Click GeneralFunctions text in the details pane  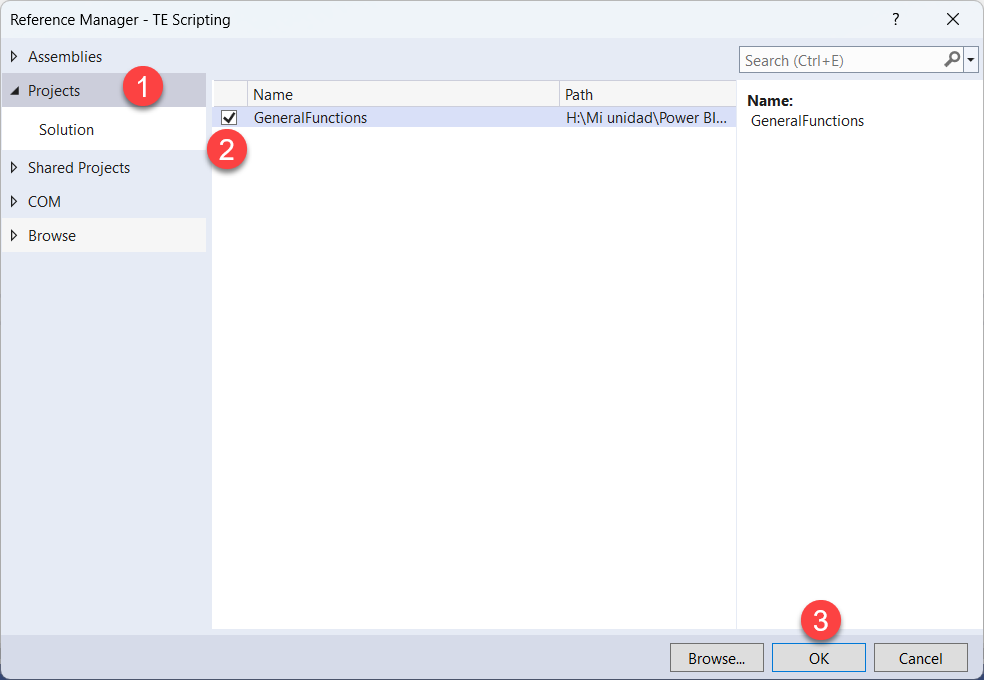tap(807, 121)
